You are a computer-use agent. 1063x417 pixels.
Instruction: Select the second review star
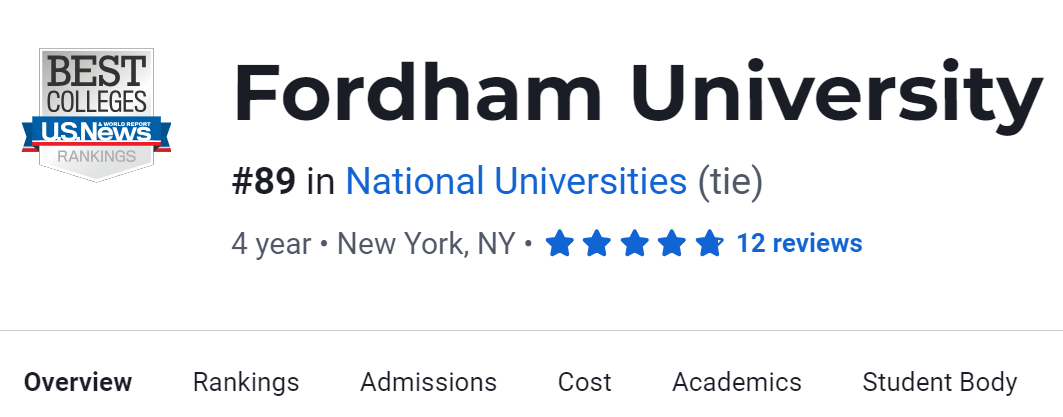click(x=597, y=243)
